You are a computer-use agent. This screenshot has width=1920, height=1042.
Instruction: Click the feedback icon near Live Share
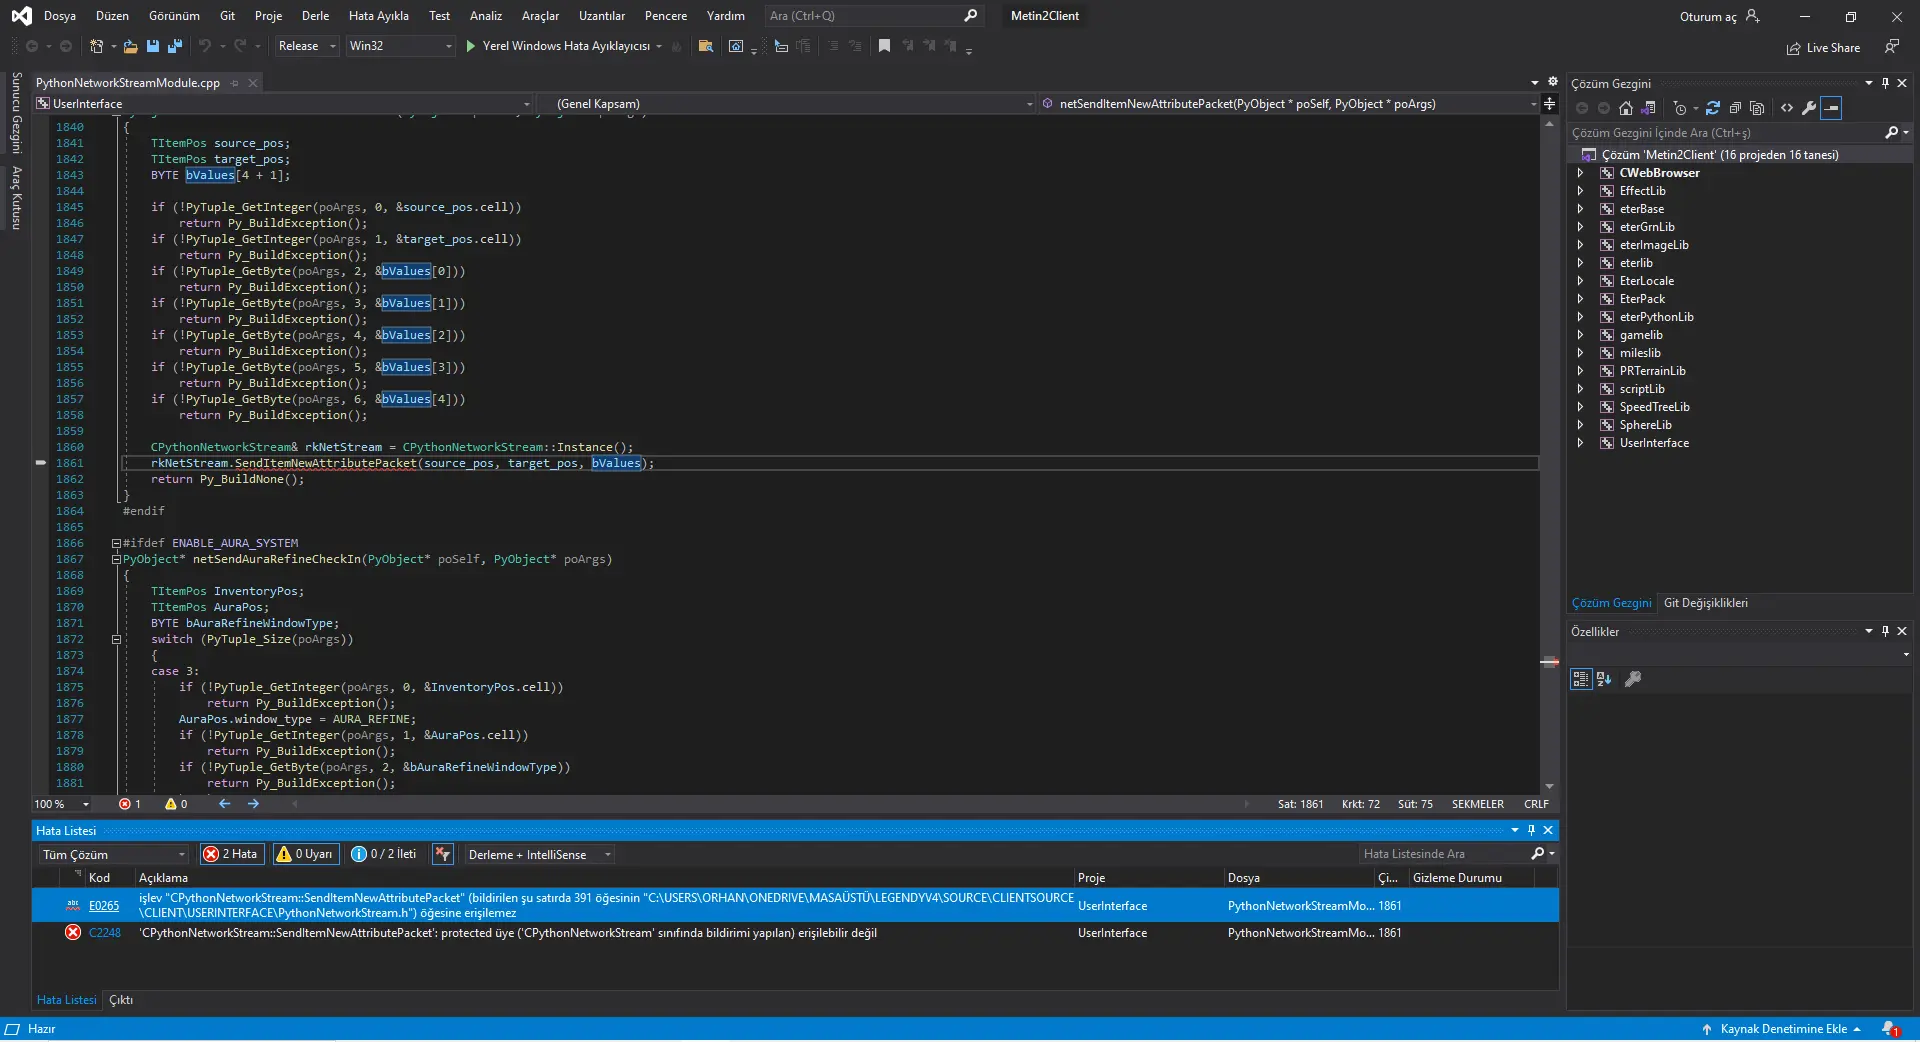click(1892, 47)
